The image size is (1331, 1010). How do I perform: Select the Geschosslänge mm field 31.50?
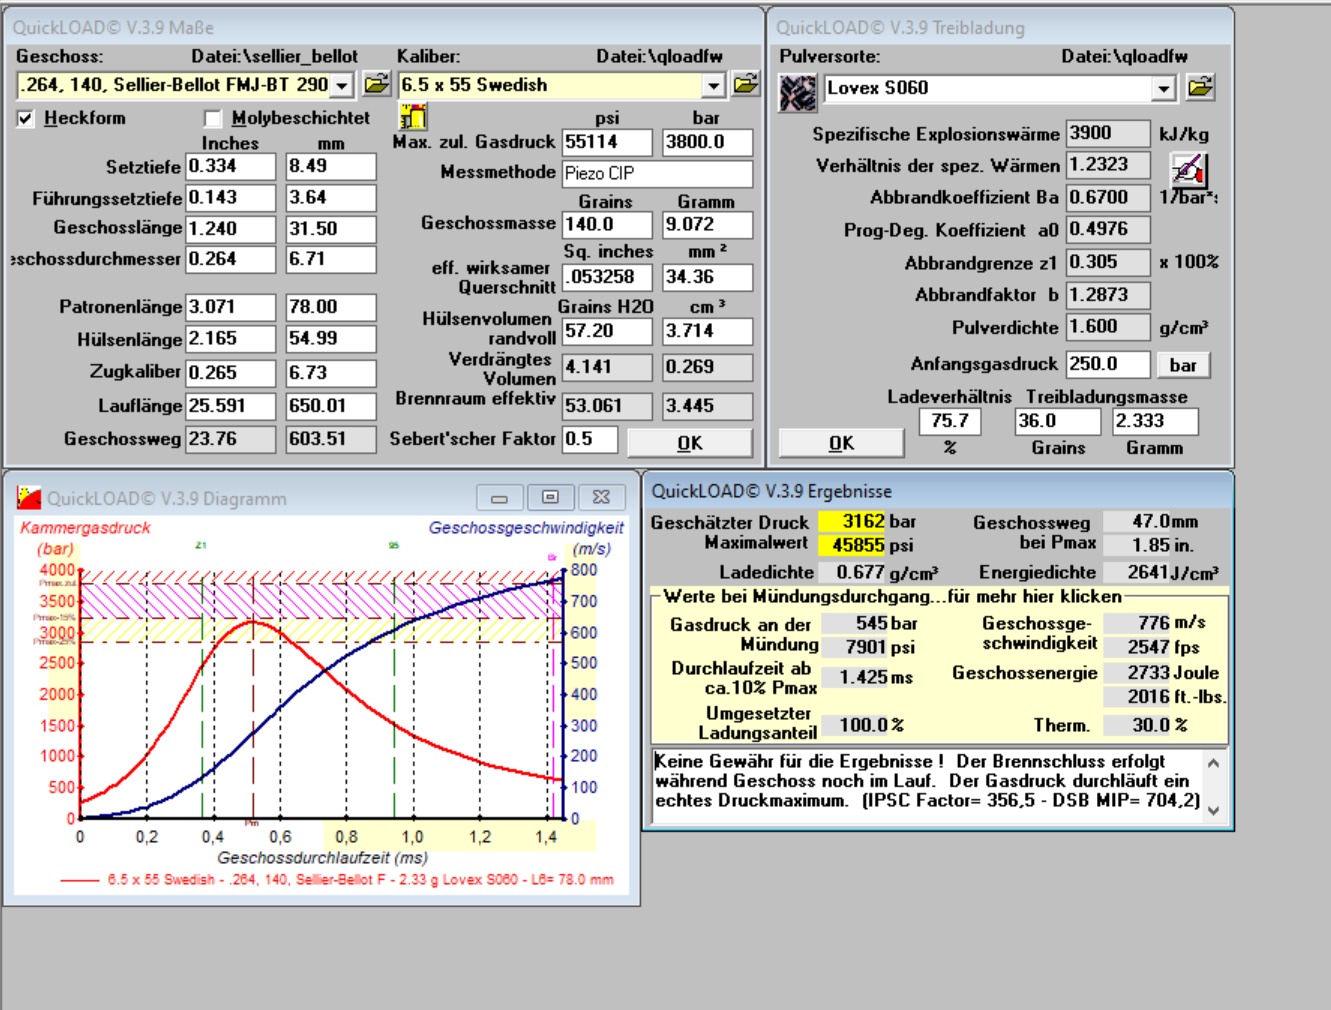coord(331,229)
